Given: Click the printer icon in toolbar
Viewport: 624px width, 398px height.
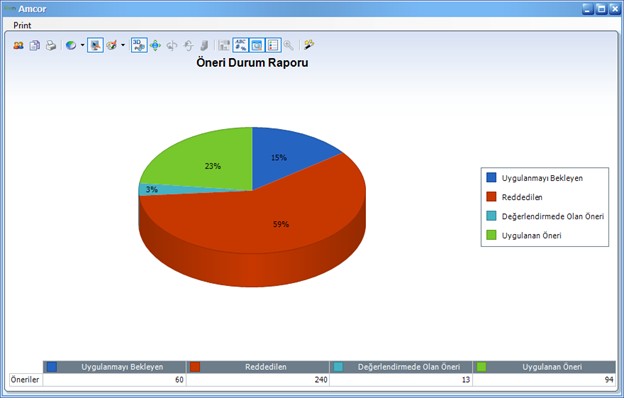Looking at the screenshot, I should pos(51,45).
